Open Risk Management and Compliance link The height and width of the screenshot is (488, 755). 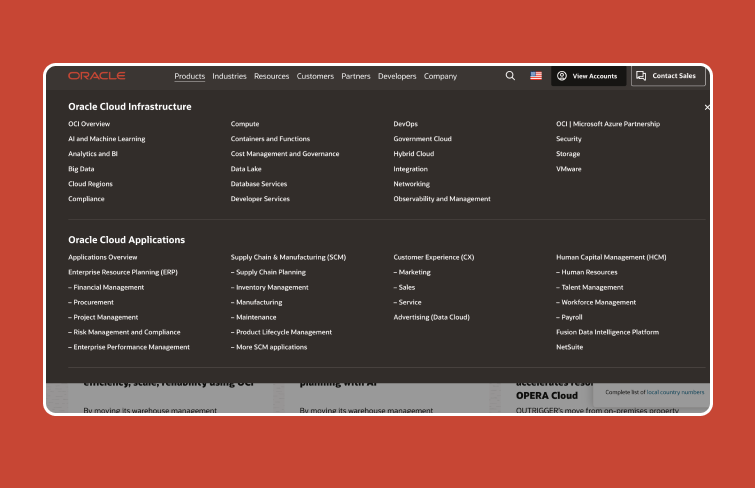(124, 332)
